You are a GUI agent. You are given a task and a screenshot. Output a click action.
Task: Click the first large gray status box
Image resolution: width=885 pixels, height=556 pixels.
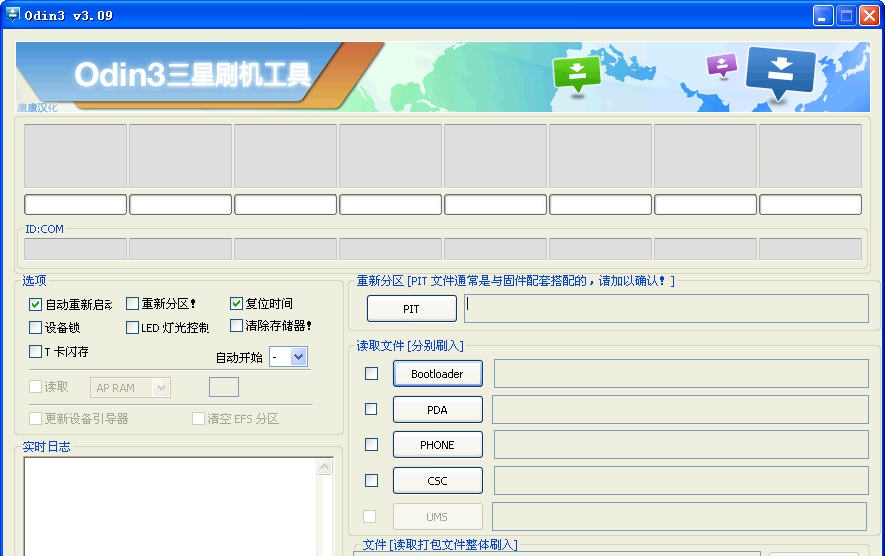point(75,156)
